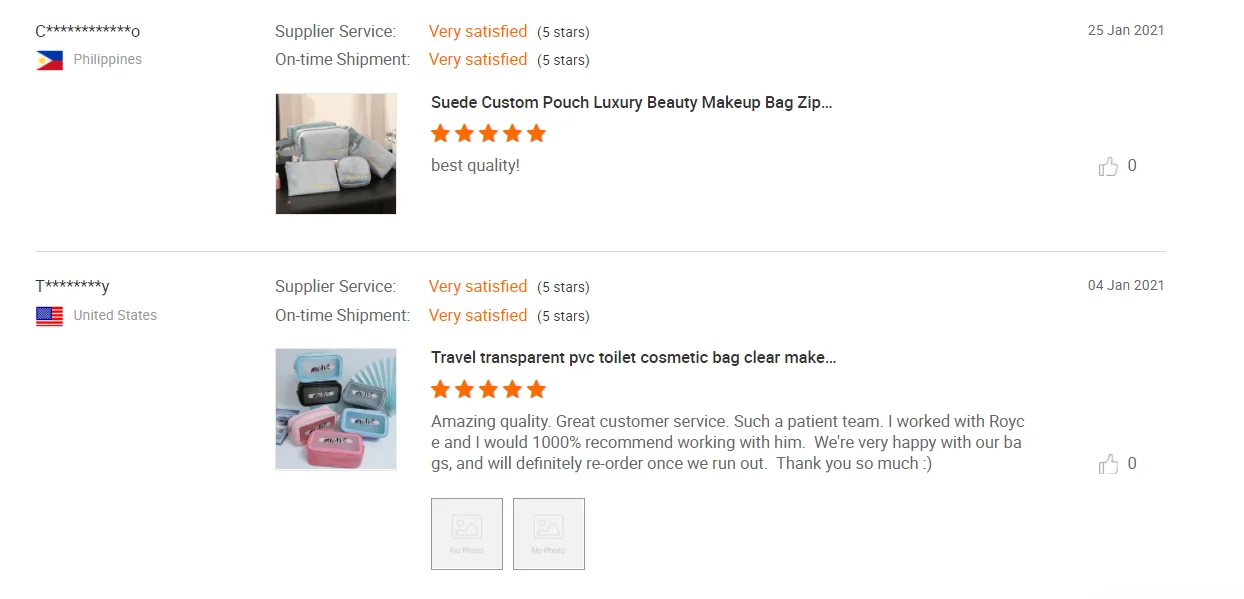Click reviewer name T********y

tap(72, 287)
